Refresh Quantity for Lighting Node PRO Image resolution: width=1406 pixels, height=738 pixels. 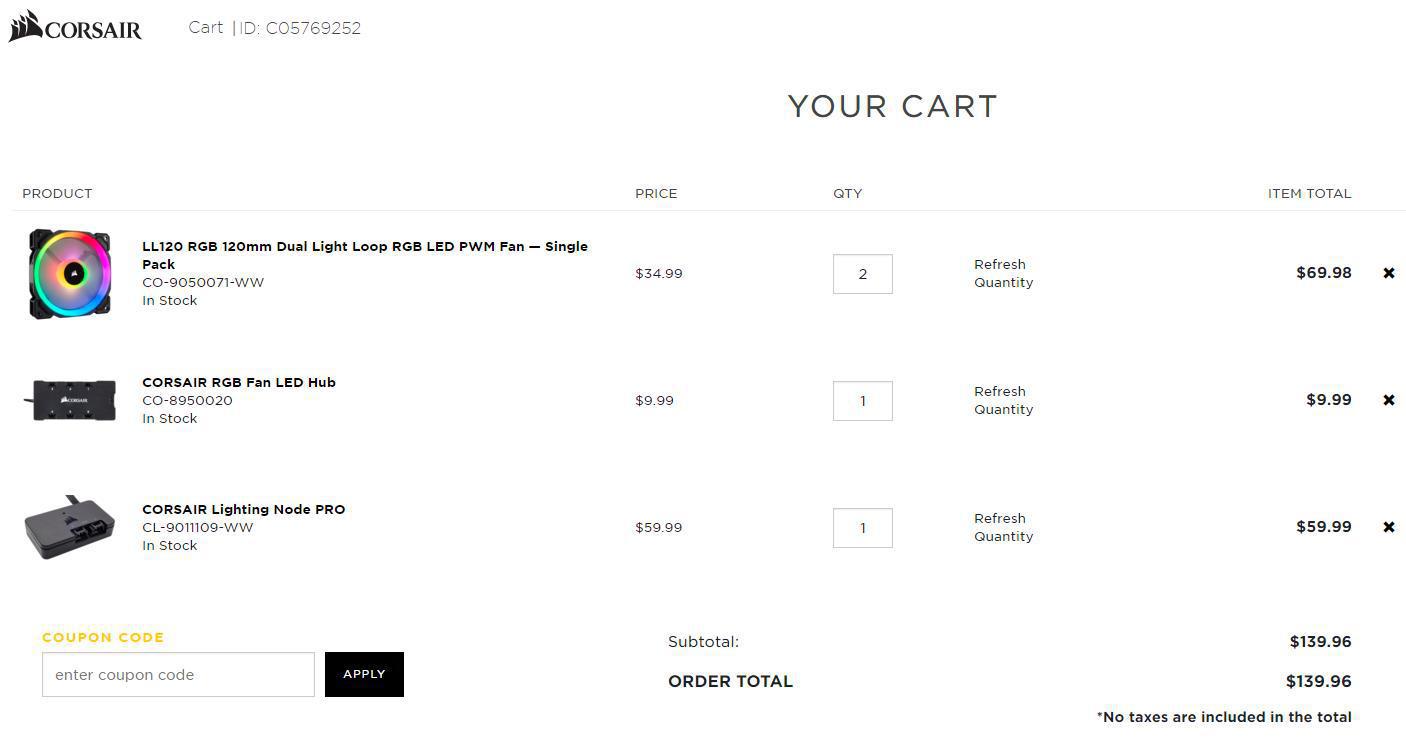(x=1003, y=527)
